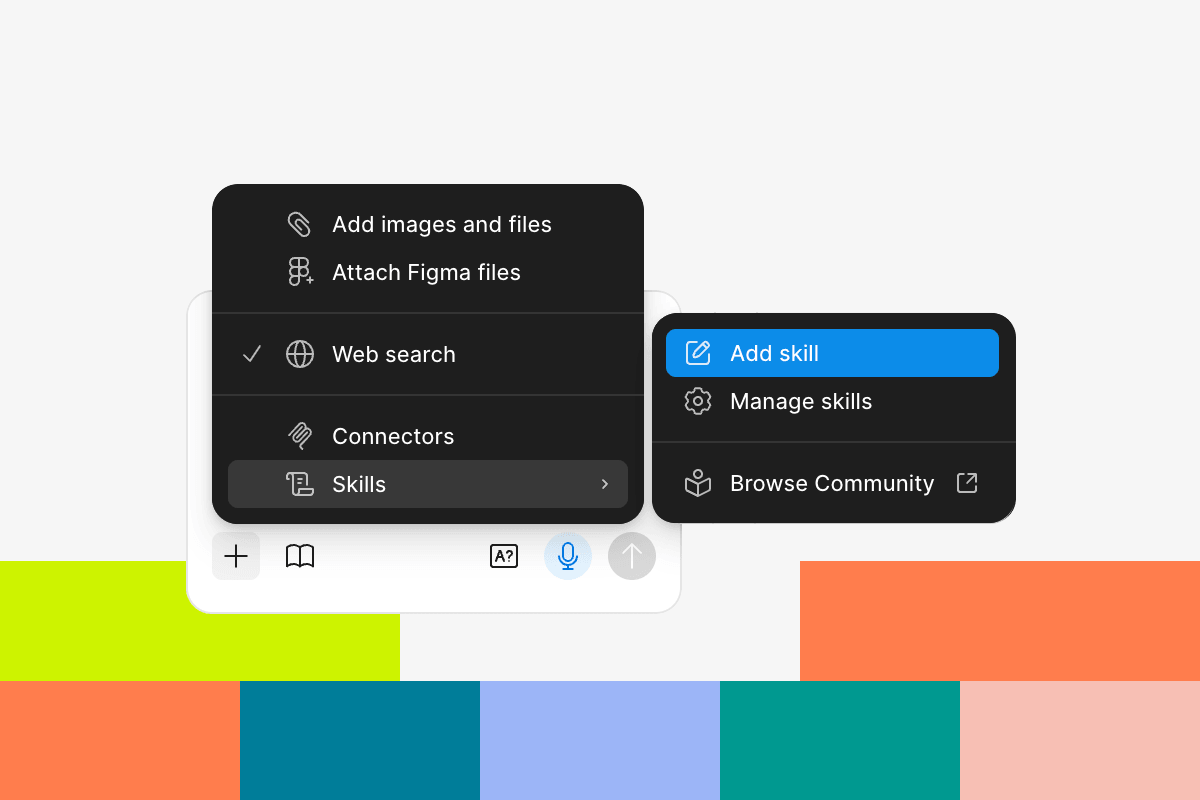Click the A? text helper icon
The width and height of the screenshot is (1200, 800).
[x=504, y=556]
